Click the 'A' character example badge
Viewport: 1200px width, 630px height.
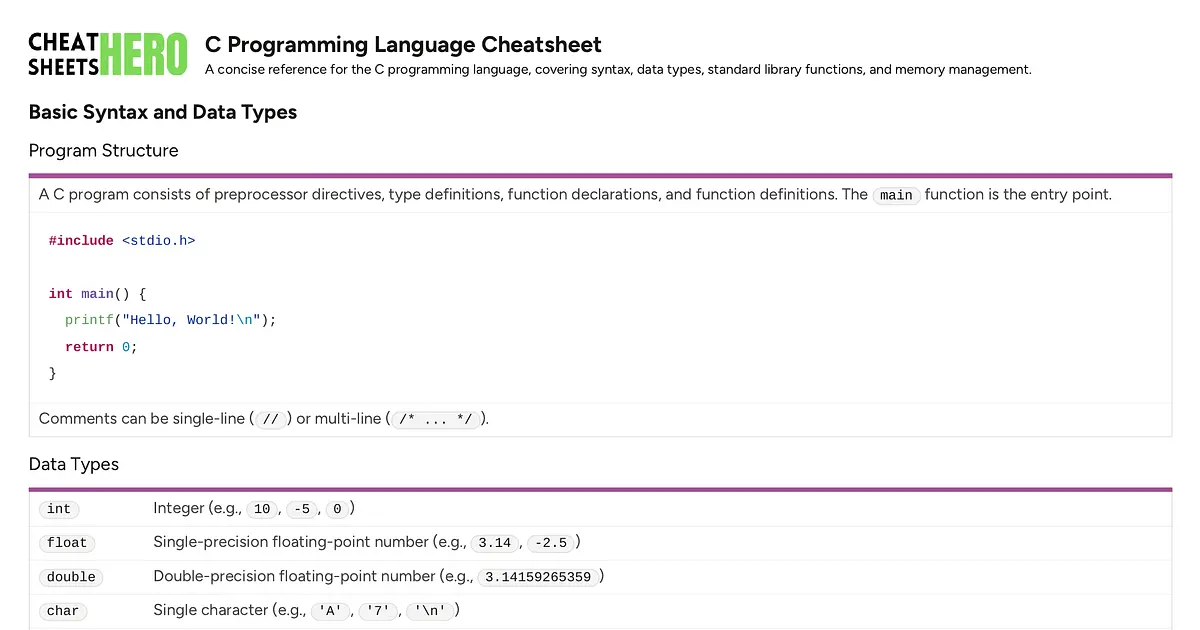tap(331, 610)
